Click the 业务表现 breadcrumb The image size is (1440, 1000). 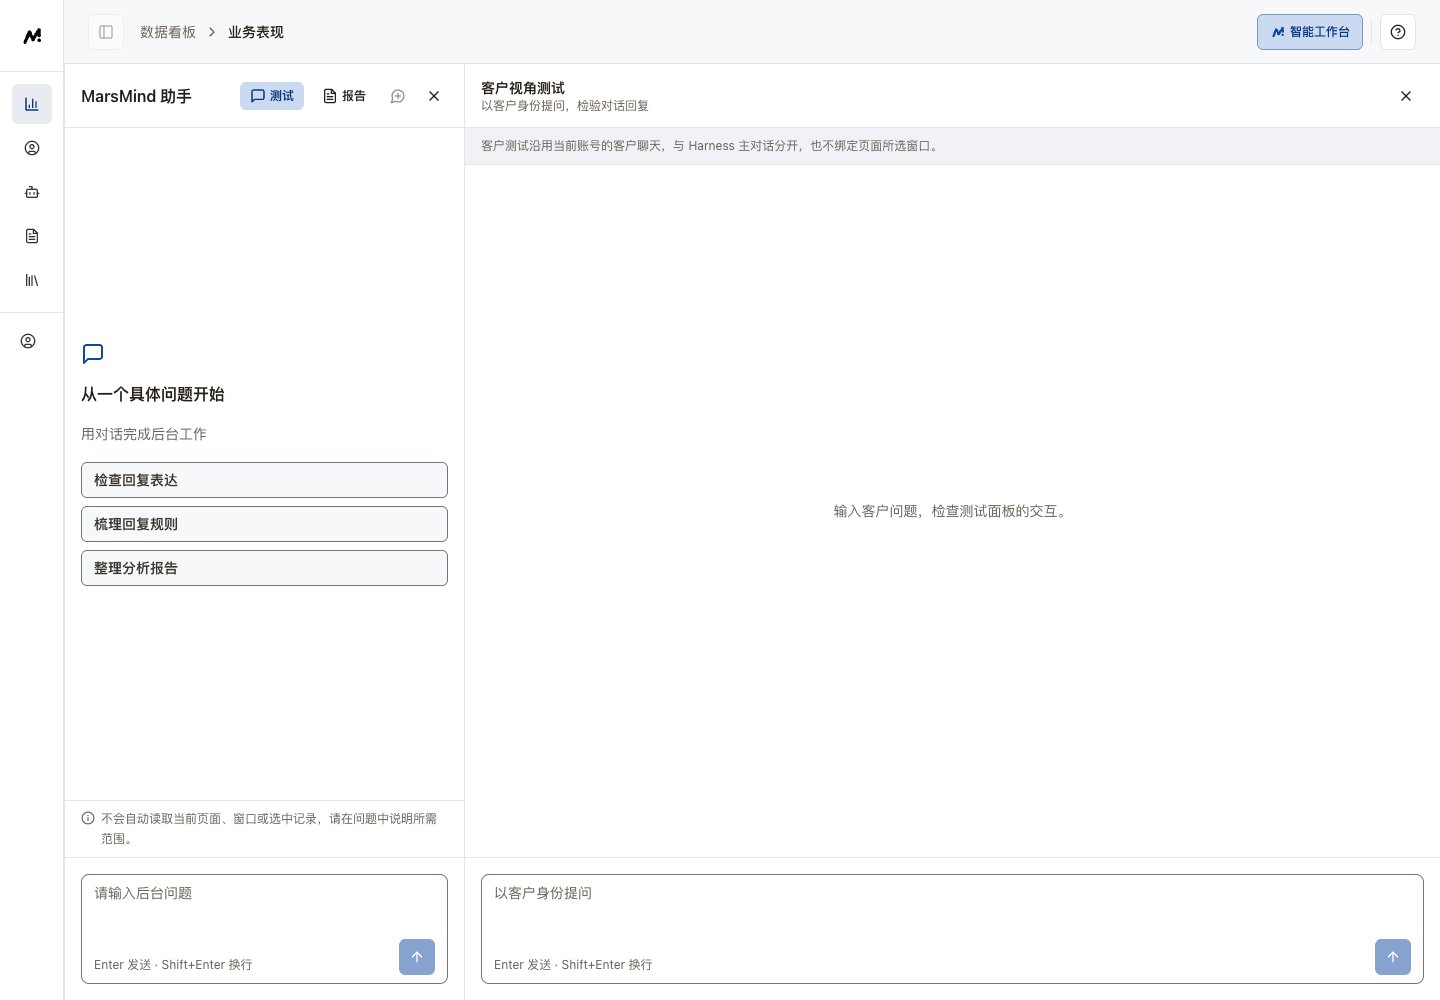pyautogui.click(x=256, y=32)
